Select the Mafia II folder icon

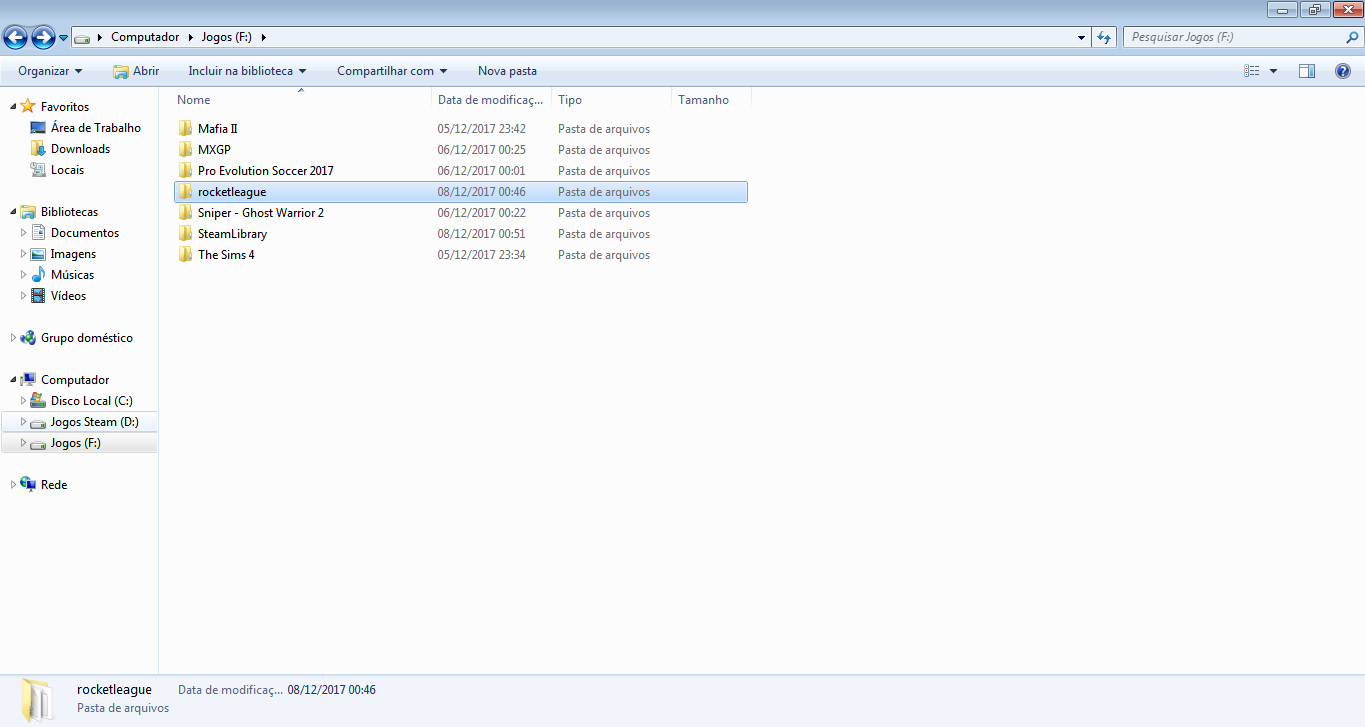(185, 128)
